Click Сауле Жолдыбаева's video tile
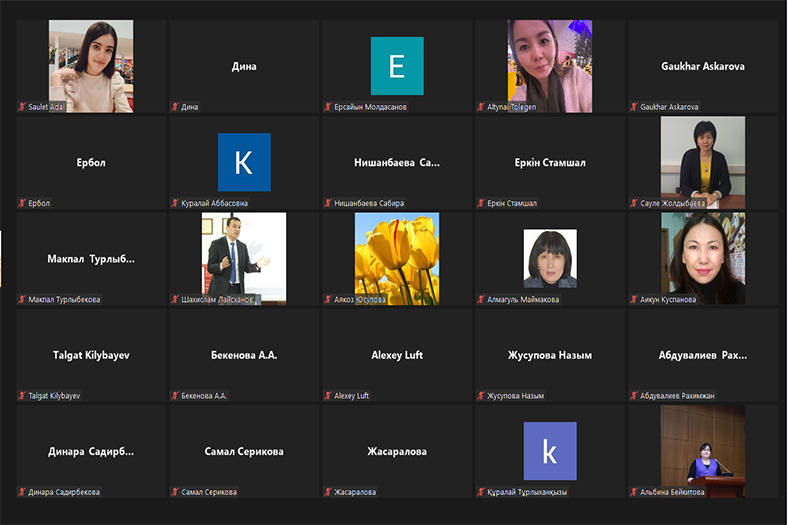The image size is (788, 525). pos(702,160)
